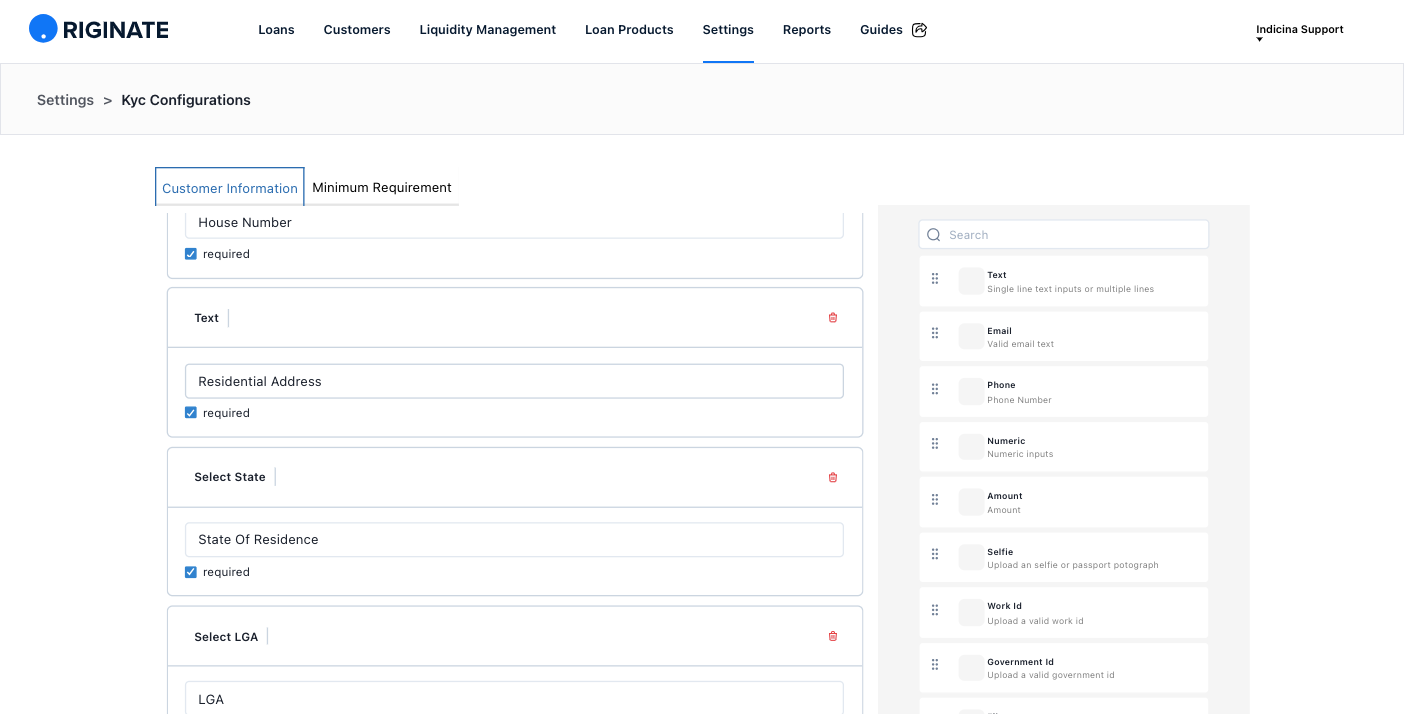Grab the drag handle for Amount component
The image size is (1404, 714).
pyautogui.click(x=935, y=500)
